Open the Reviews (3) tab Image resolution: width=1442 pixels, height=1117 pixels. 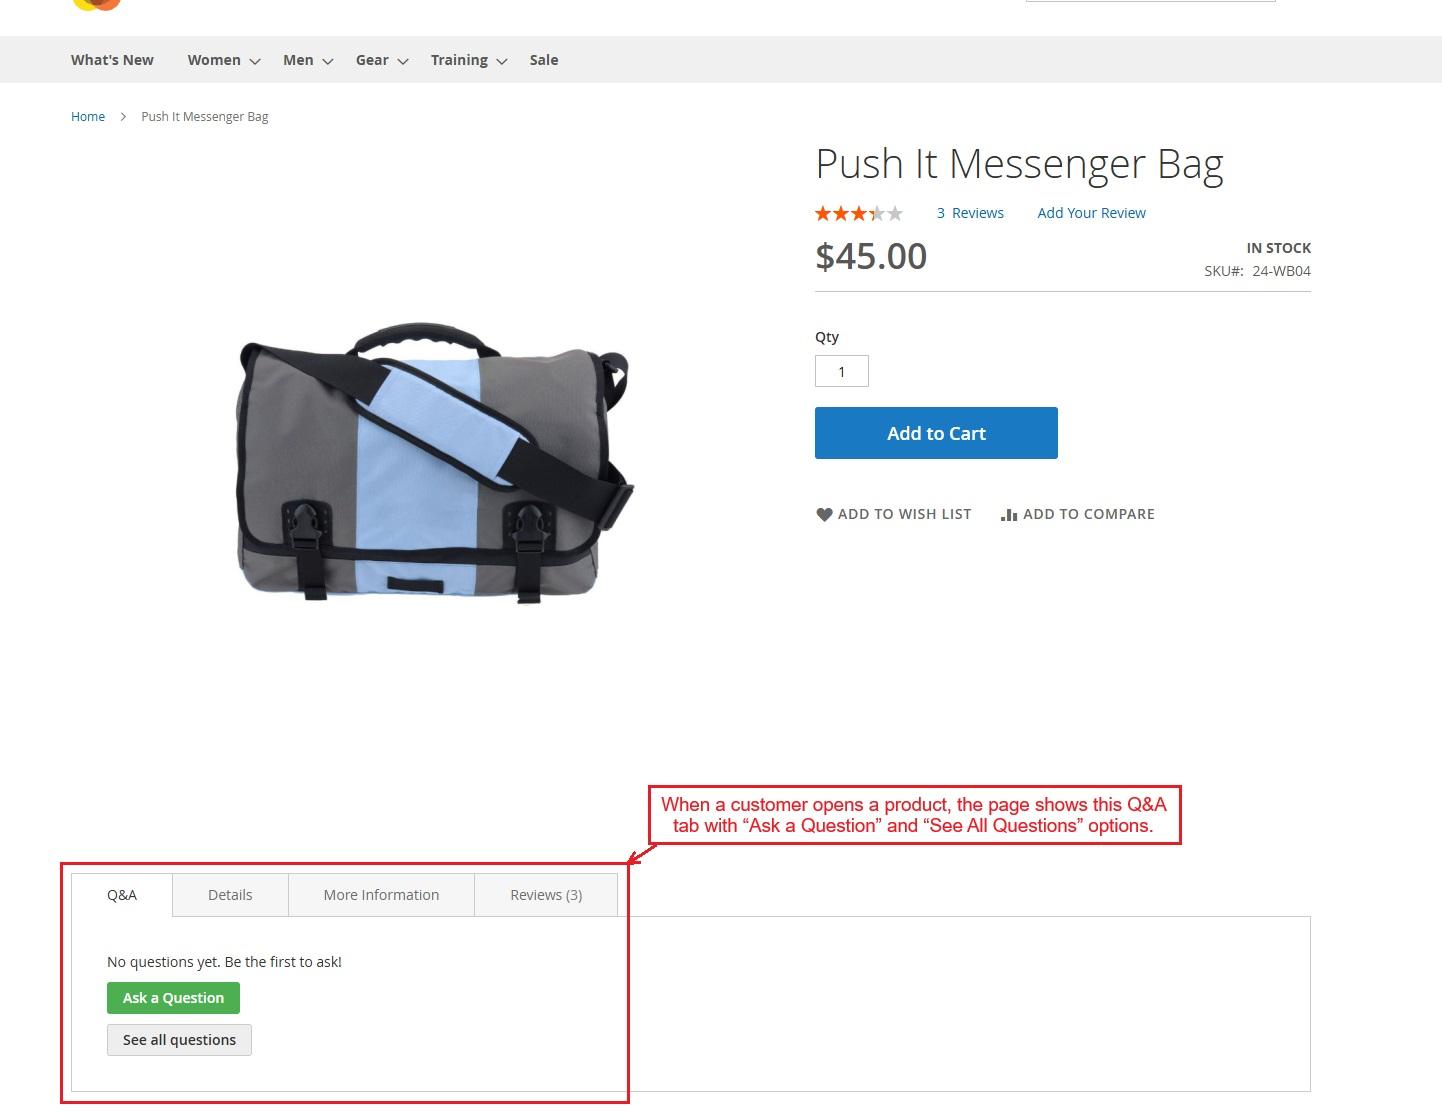546,895
